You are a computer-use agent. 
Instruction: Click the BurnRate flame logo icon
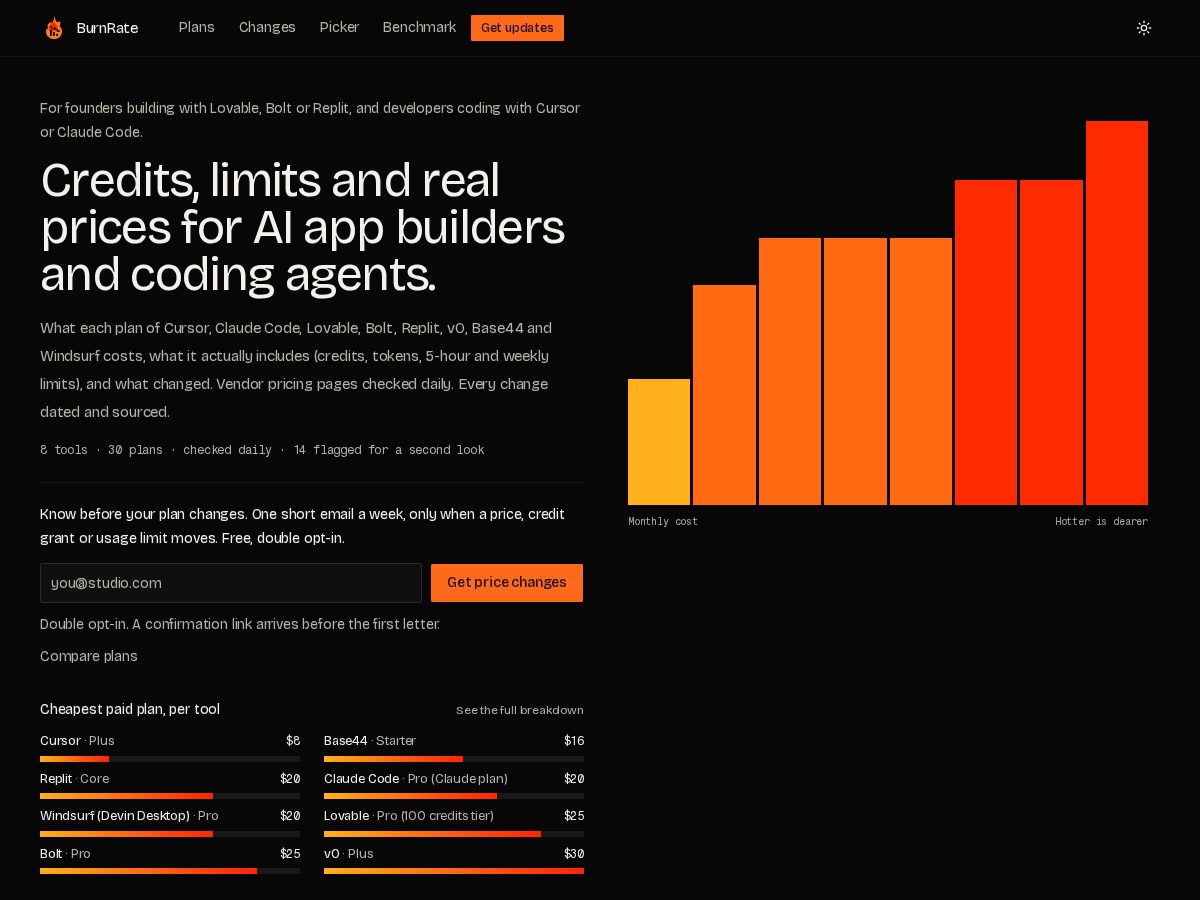coord(54,28)
